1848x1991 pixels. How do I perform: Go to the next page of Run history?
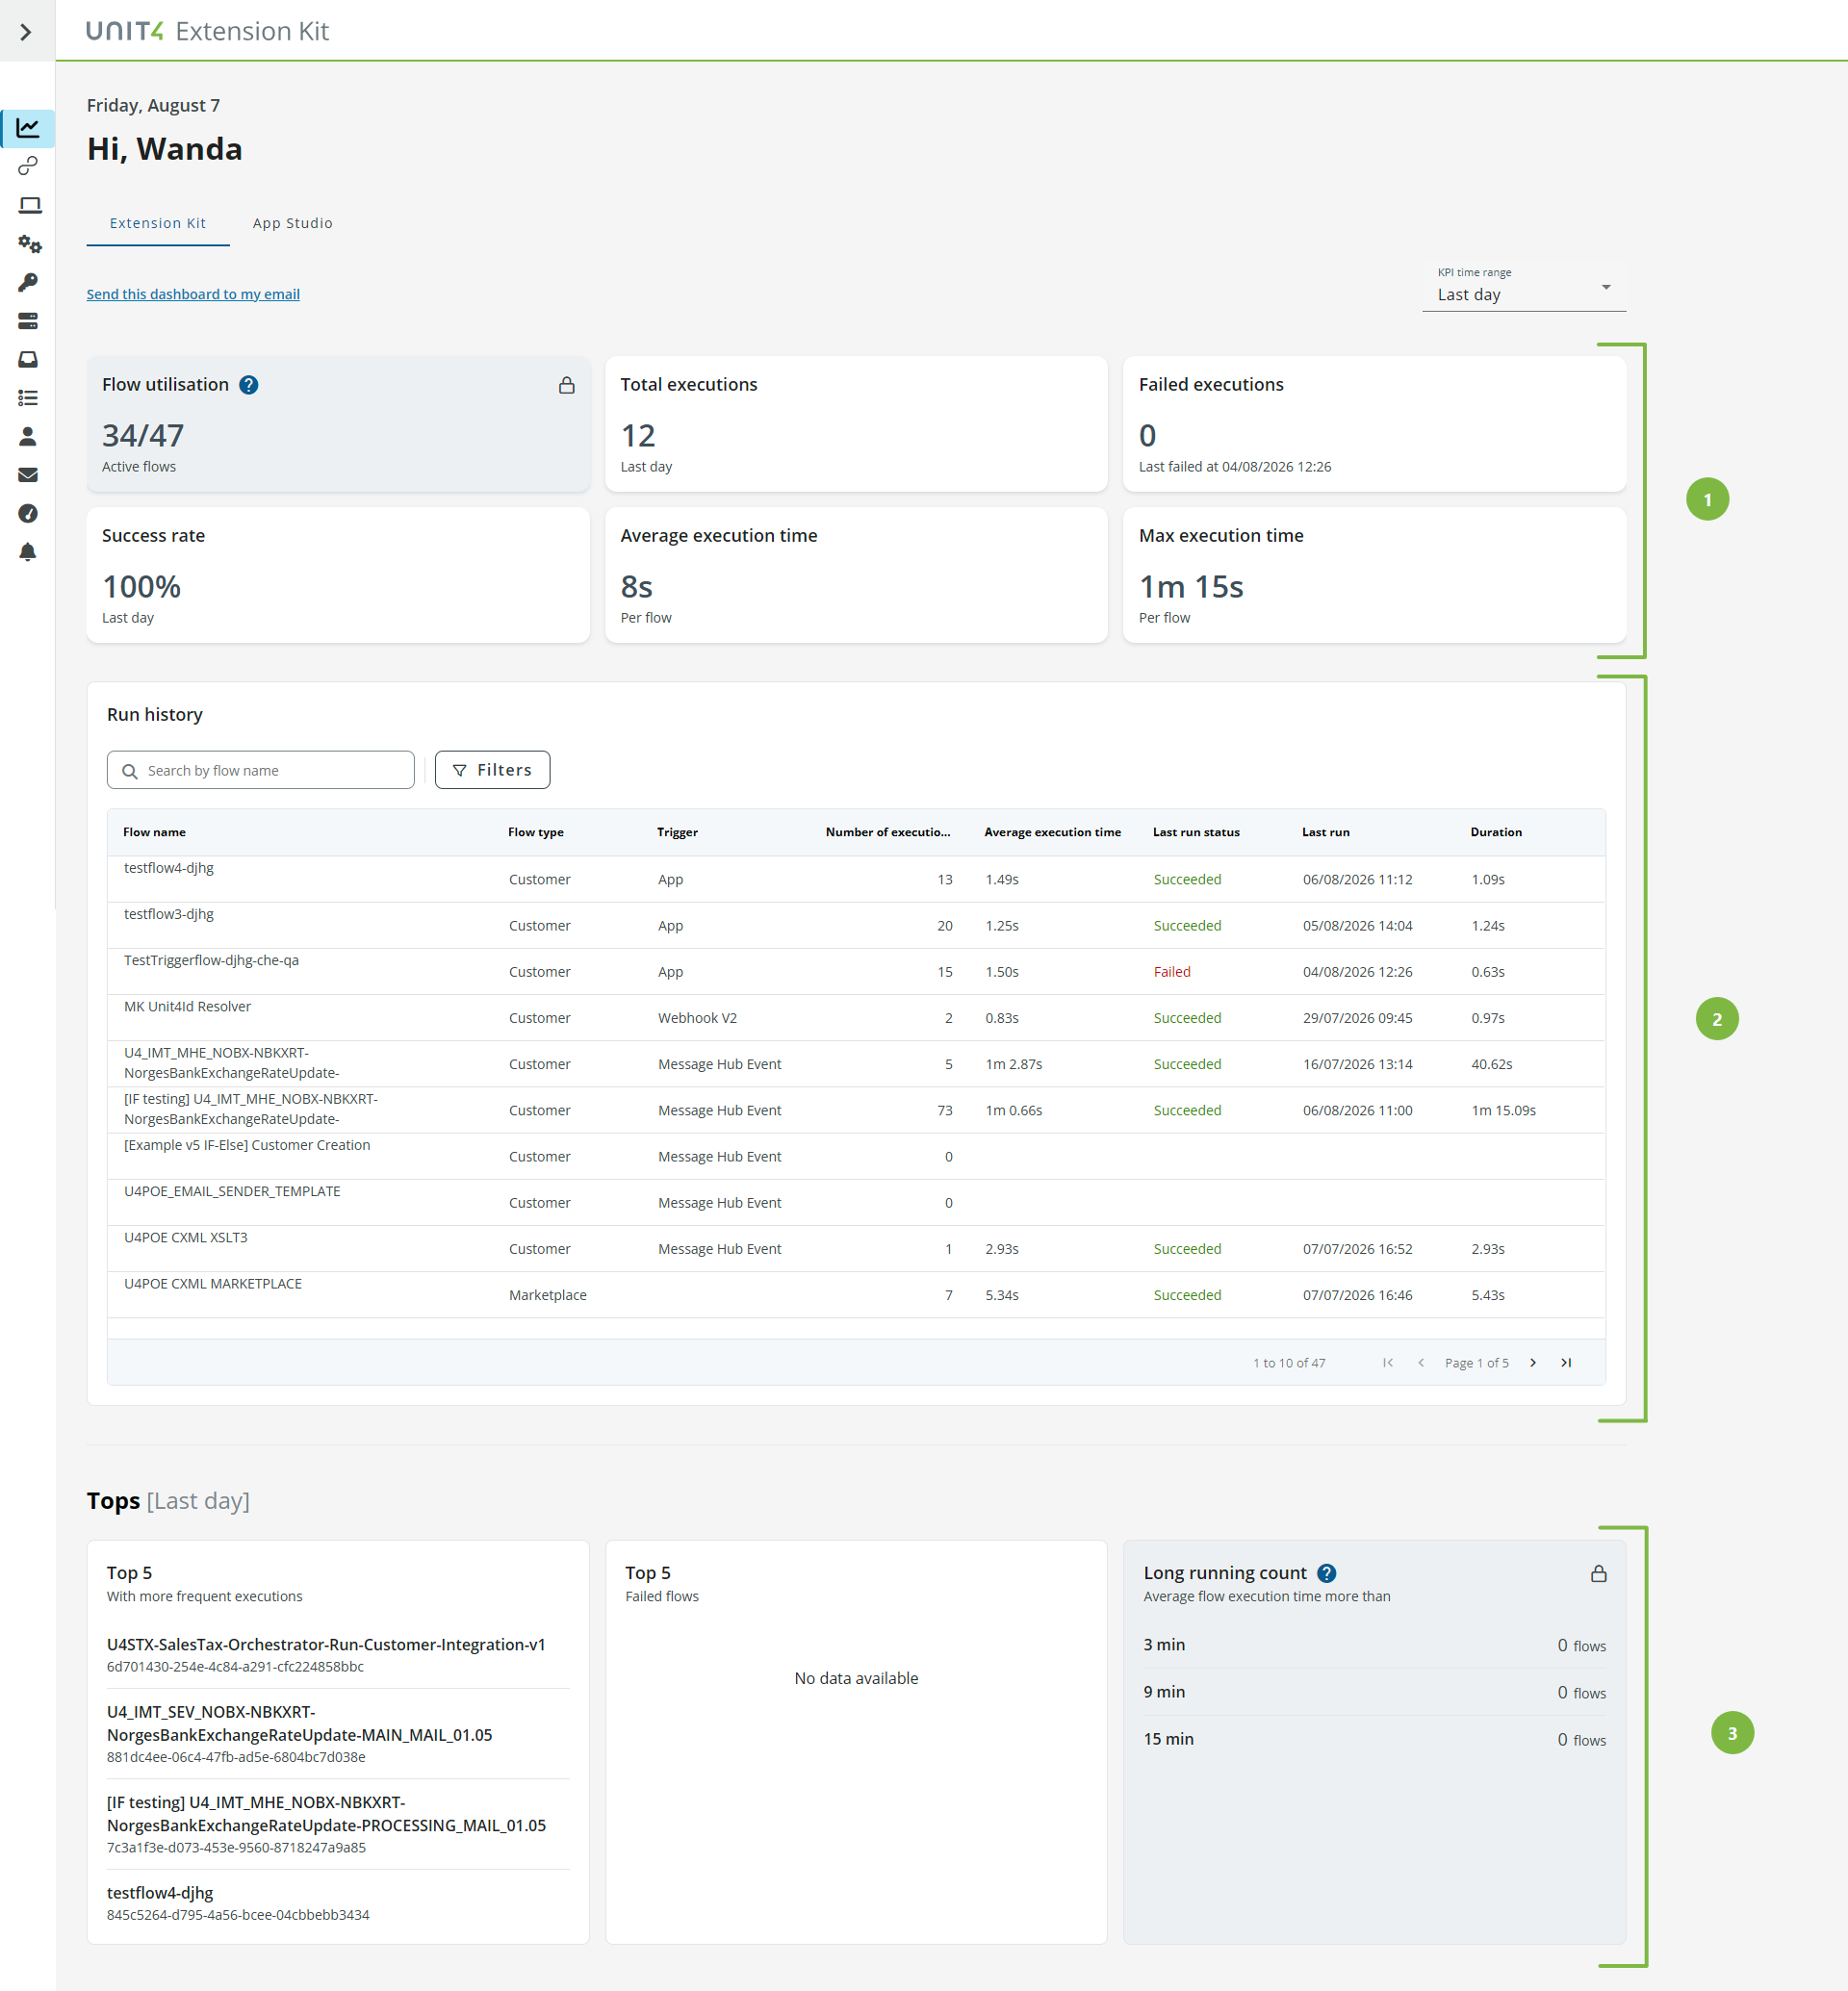pyautogui.click(x=1533, y=1362)
